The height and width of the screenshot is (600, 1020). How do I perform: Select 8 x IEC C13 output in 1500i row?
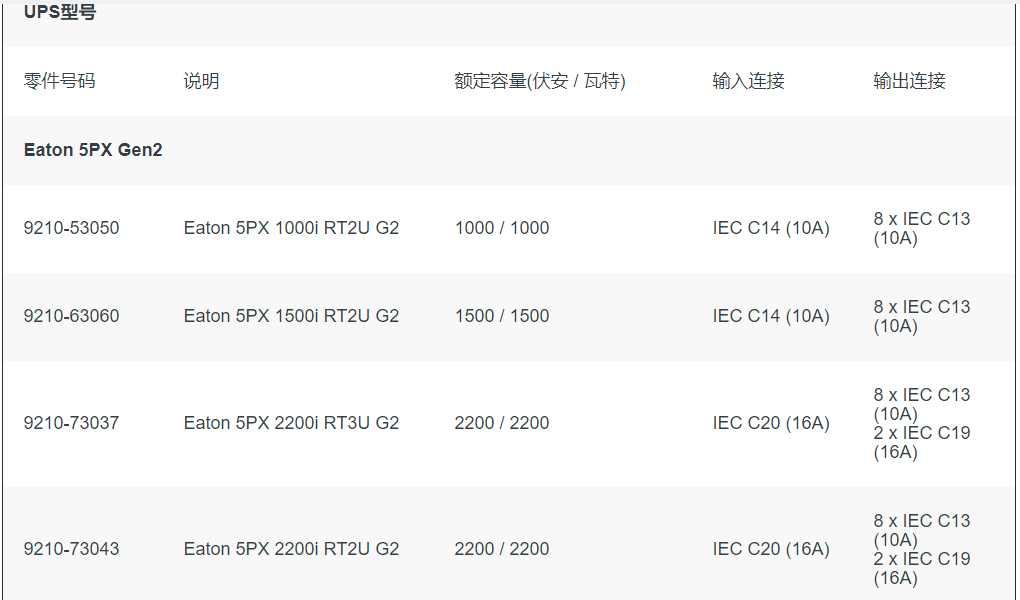point(922,316)
